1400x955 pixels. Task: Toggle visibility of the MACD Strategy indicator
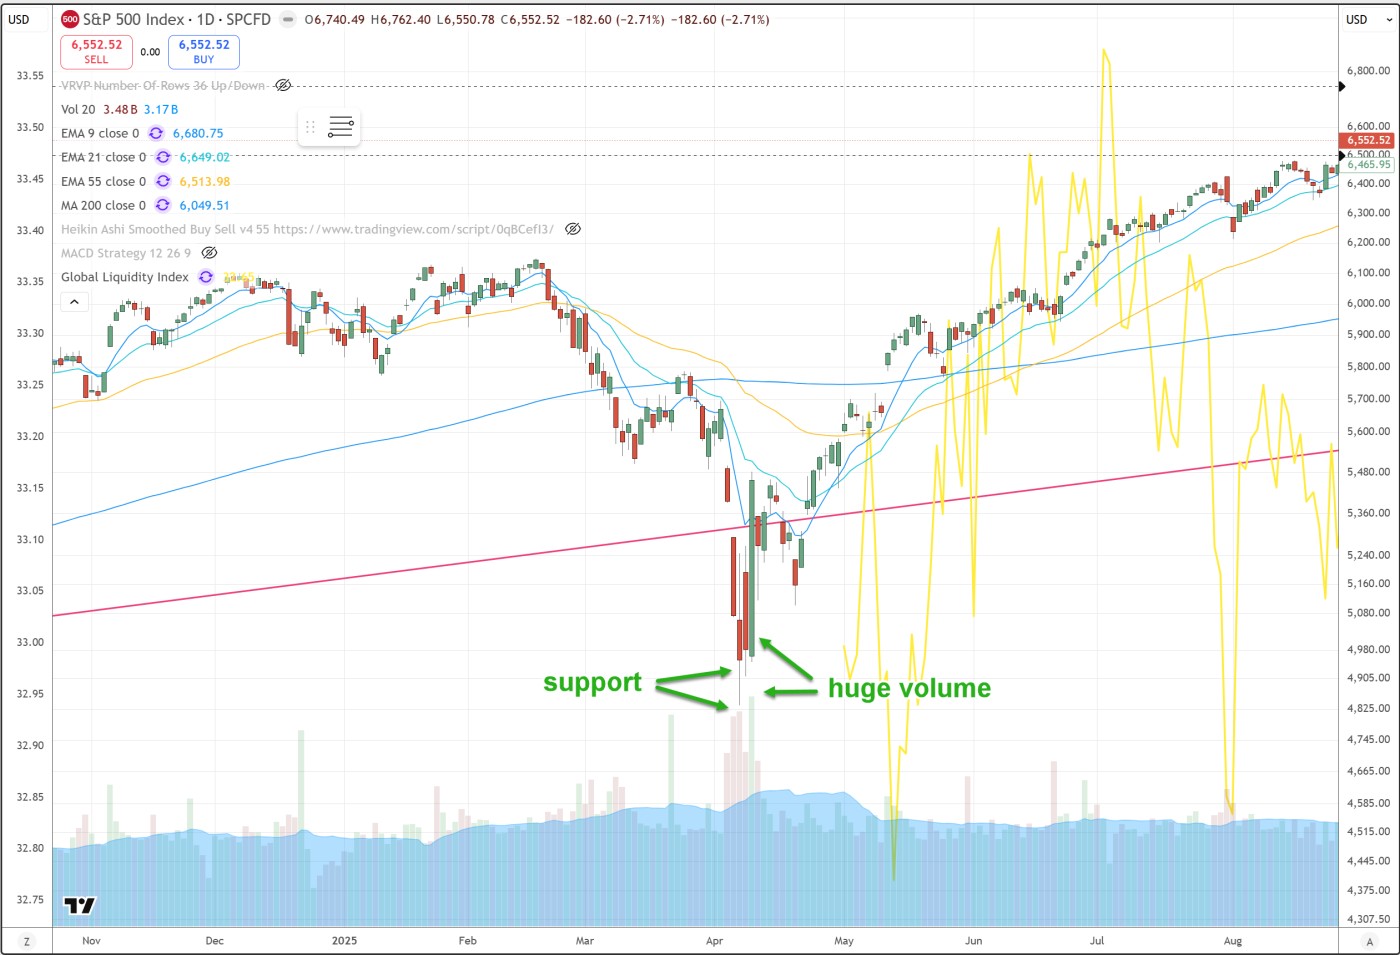pos(209,253)
